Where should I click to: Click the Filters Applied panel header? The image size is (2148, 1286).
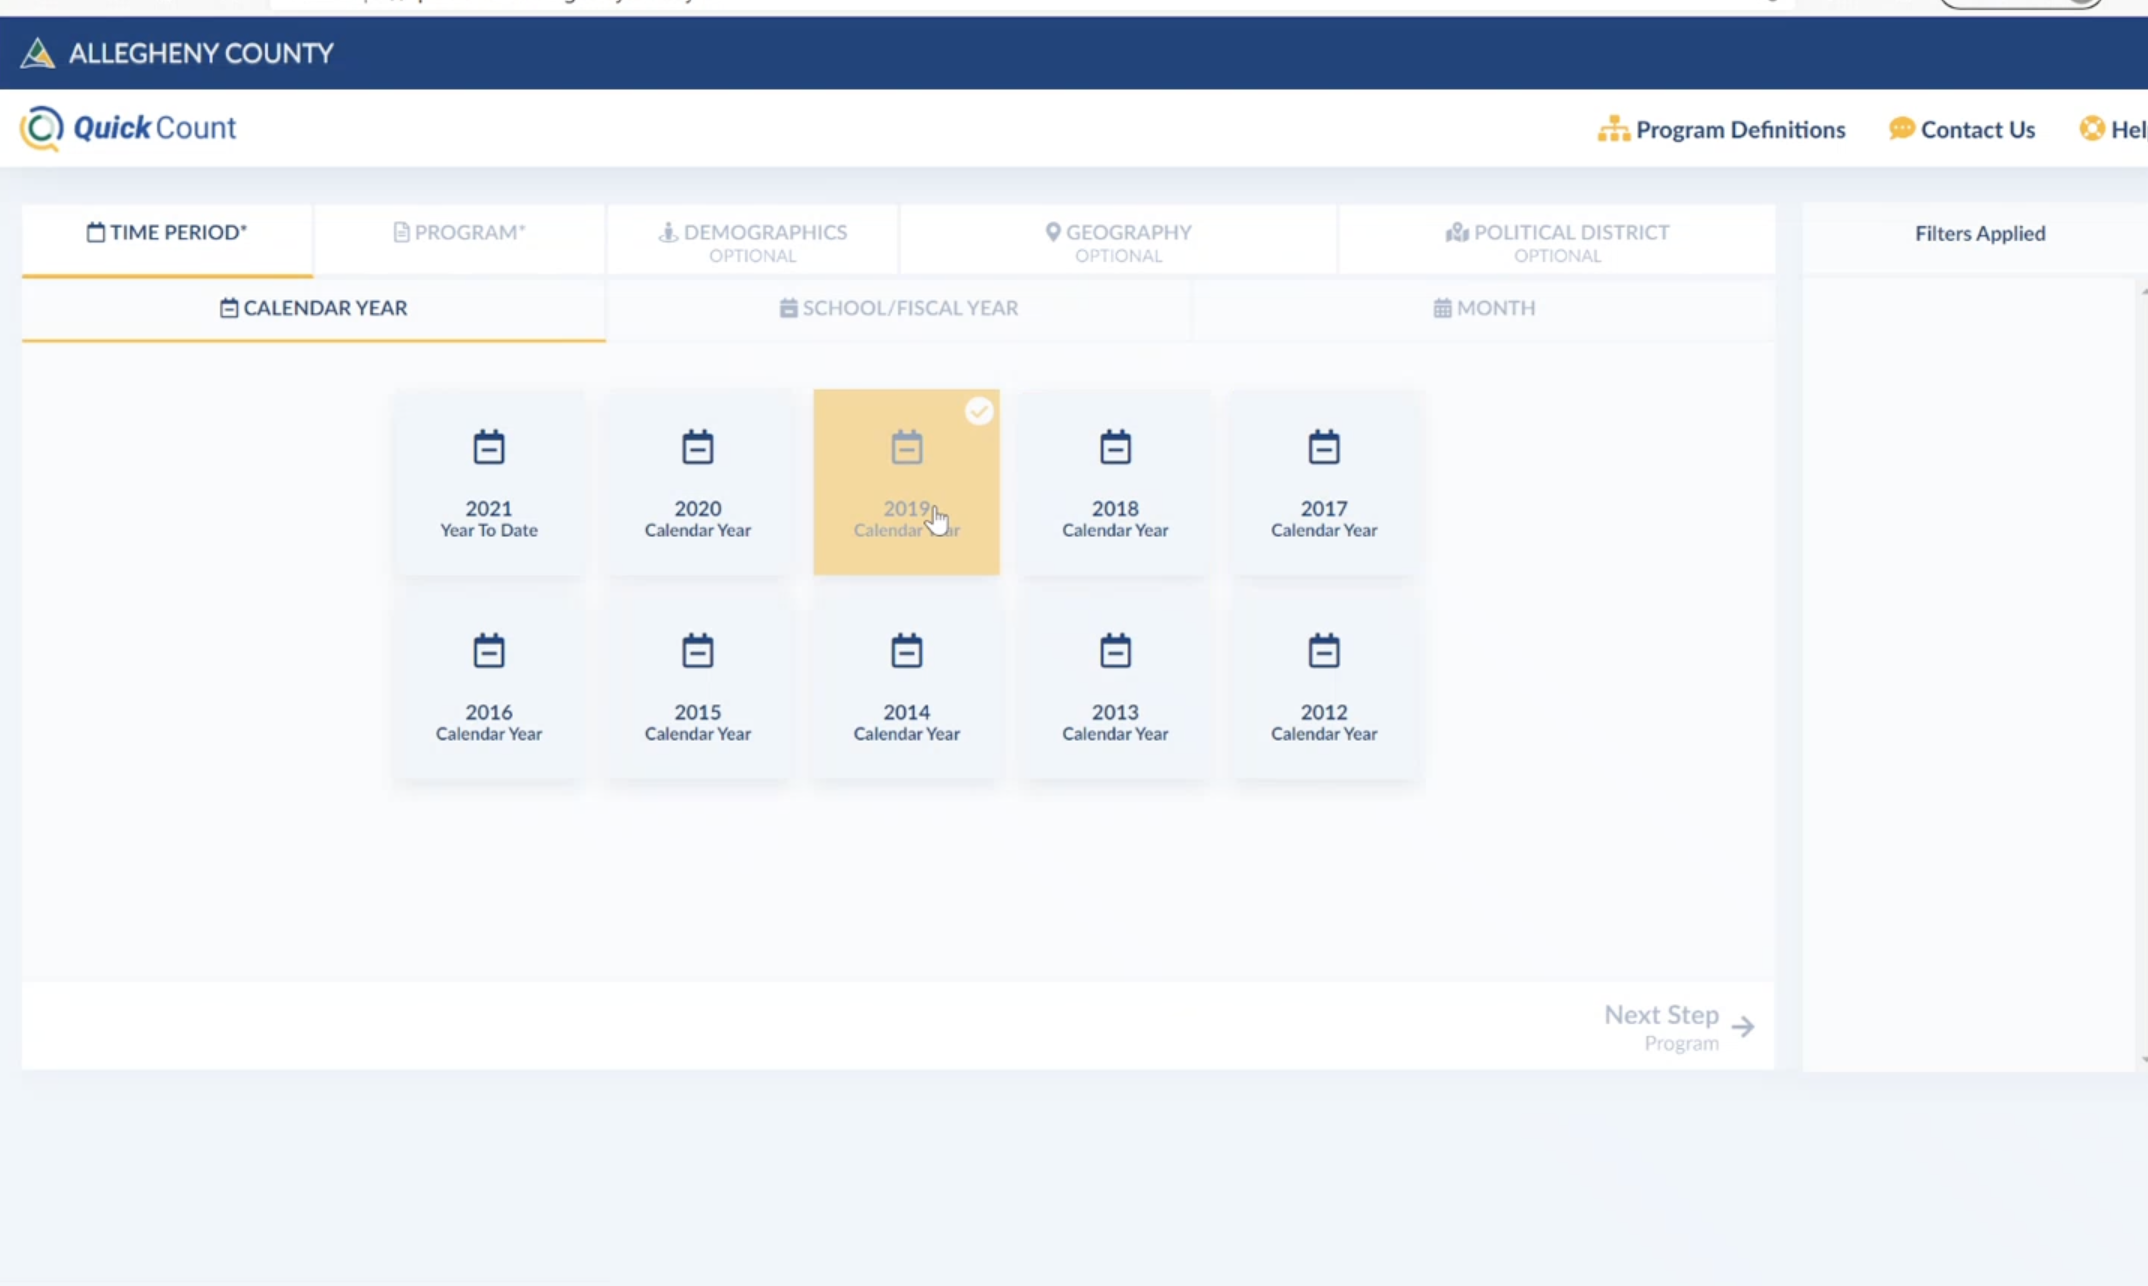point(1980,233)
